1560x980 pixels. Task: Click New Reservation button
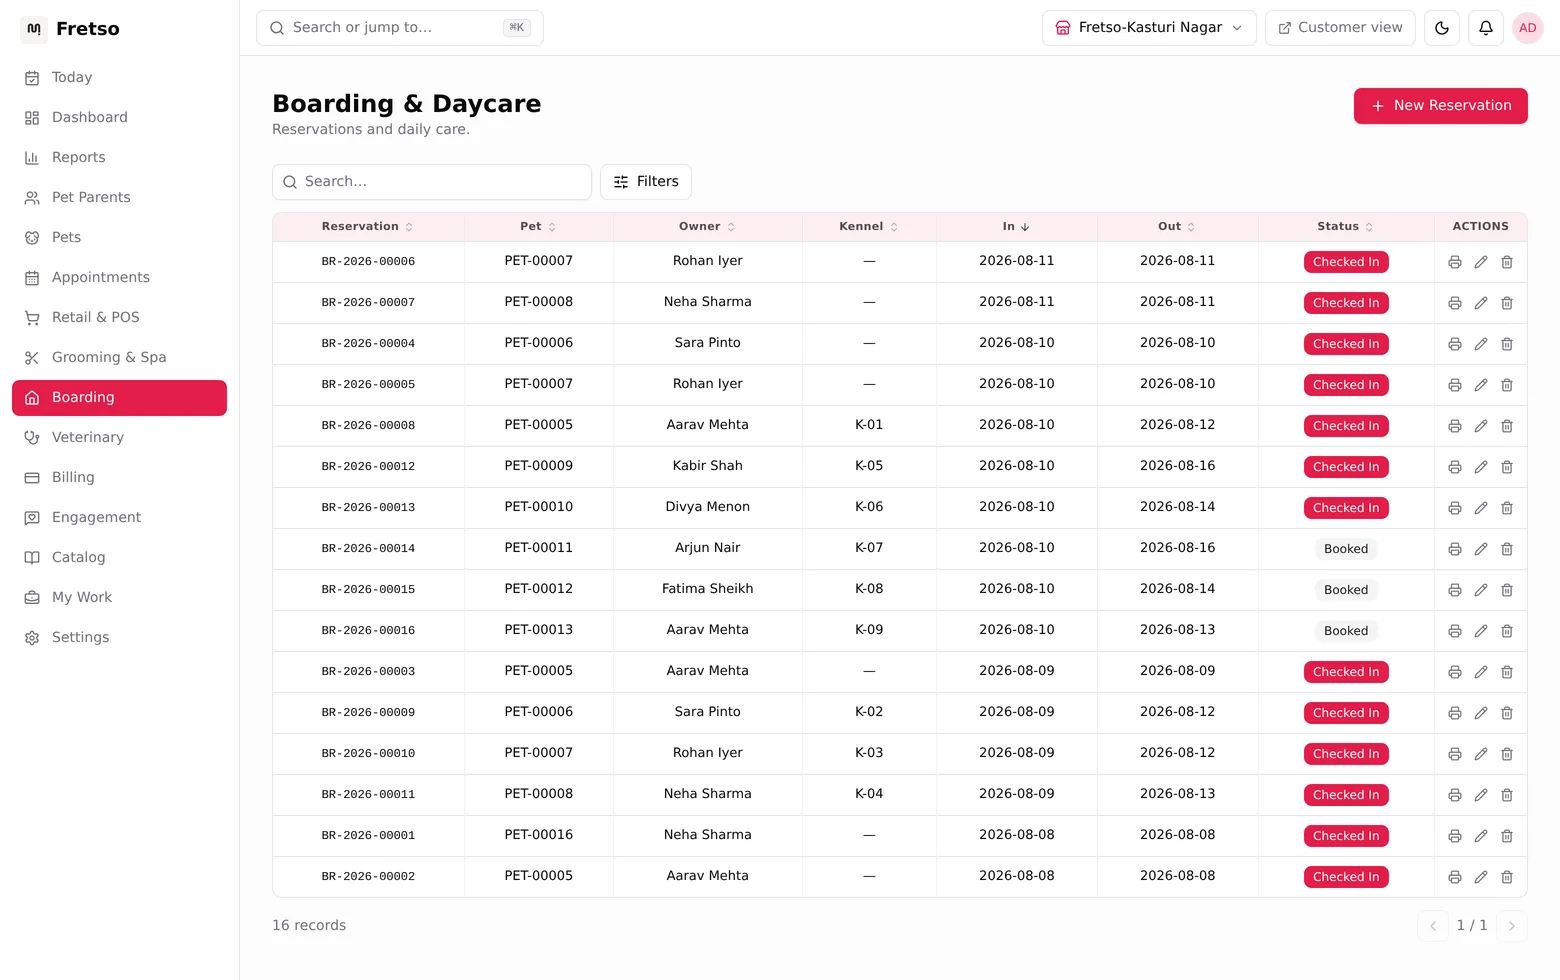[x=1440, y=106]
